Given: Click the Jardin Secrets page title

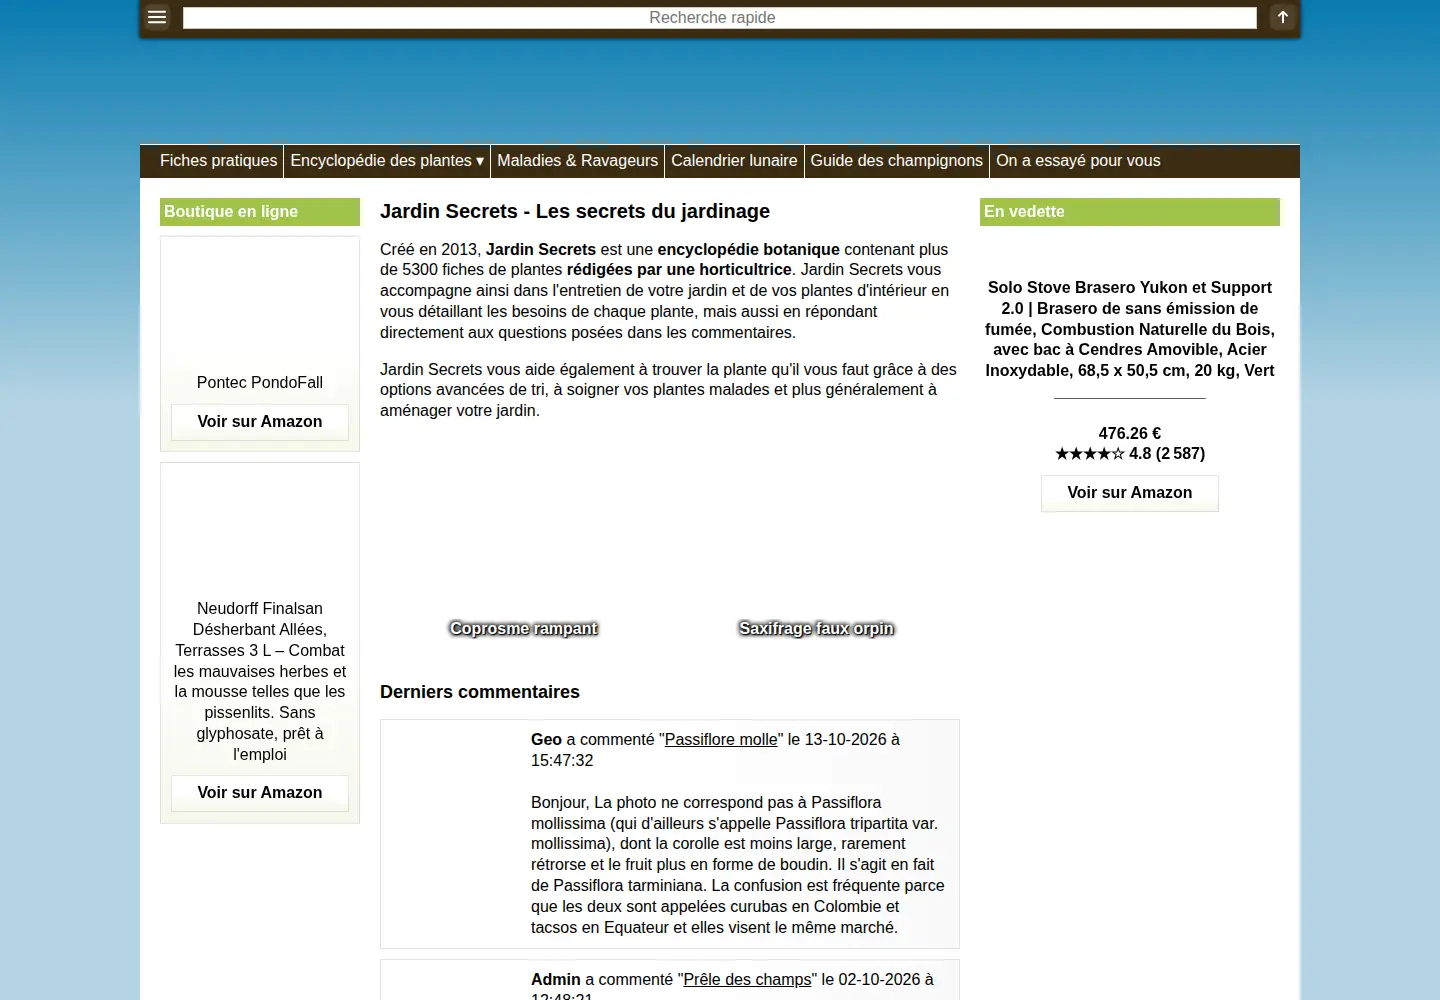Looking at the screenshot, I should tap(575, 211).
